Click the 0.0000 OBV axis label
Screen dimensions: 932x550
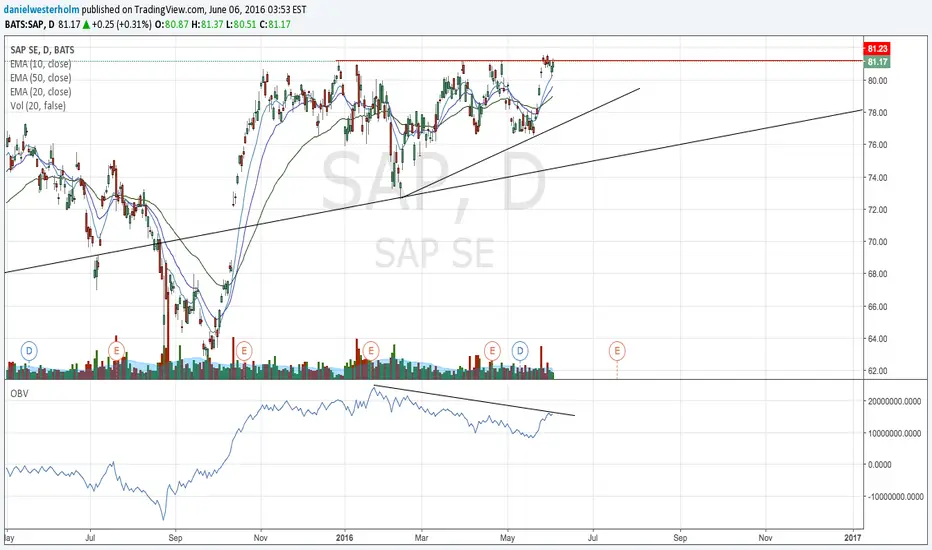tap(880, 465)
